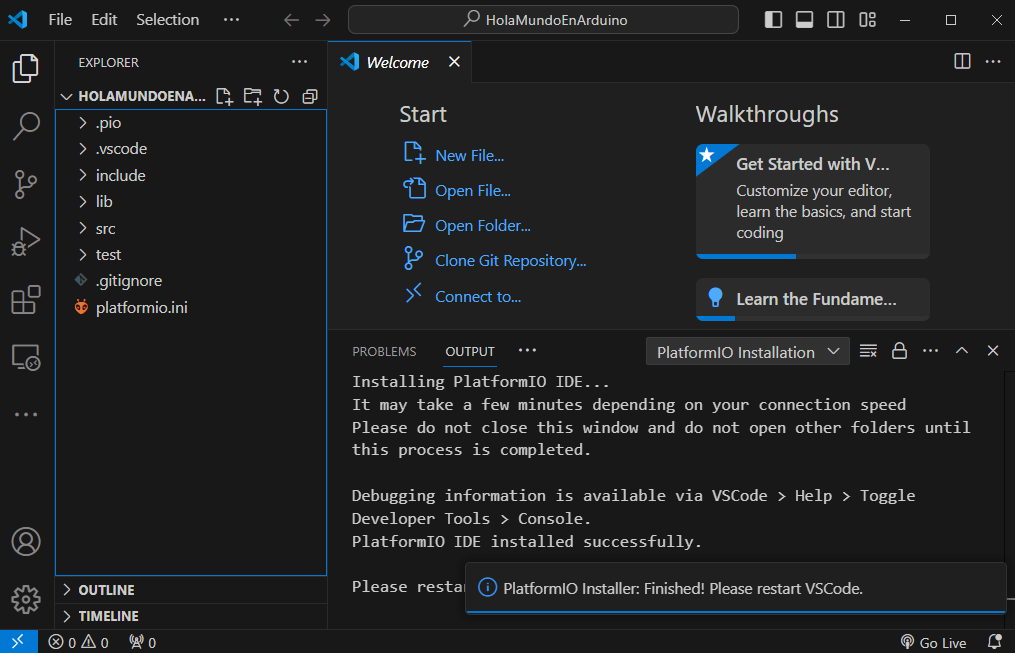Show additional activity bar views ellipsis

tap(26, 414)
